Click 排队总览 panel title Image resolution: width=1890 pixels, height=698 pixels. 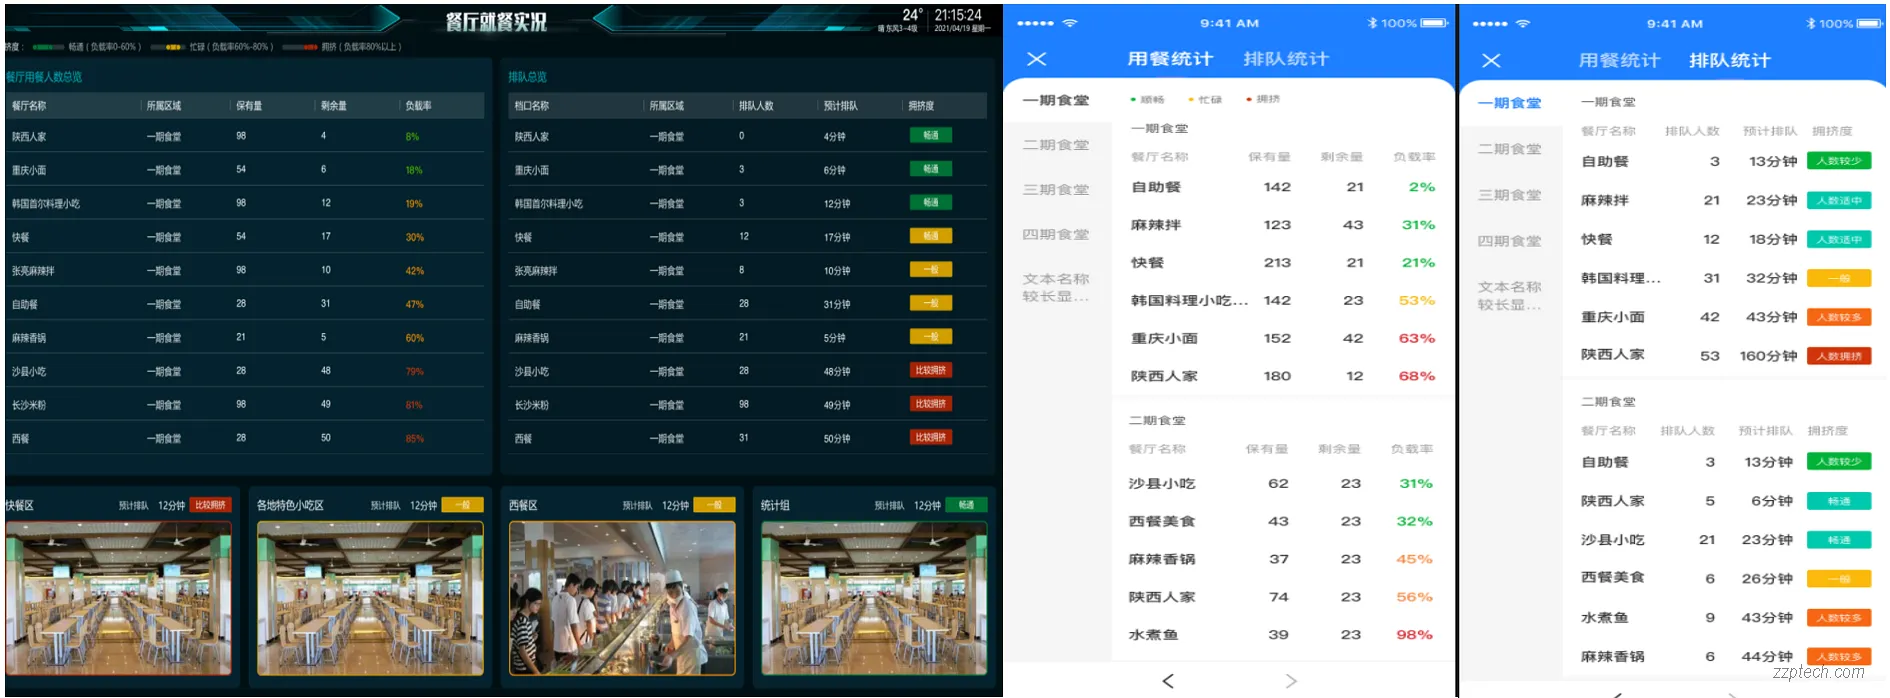click(527, 77)
